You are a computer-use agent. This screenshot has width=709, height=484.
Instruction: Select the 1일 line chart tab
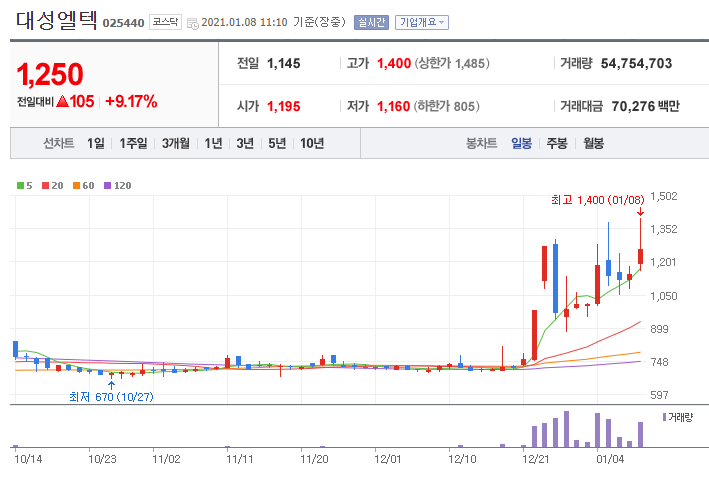(95, 143)
